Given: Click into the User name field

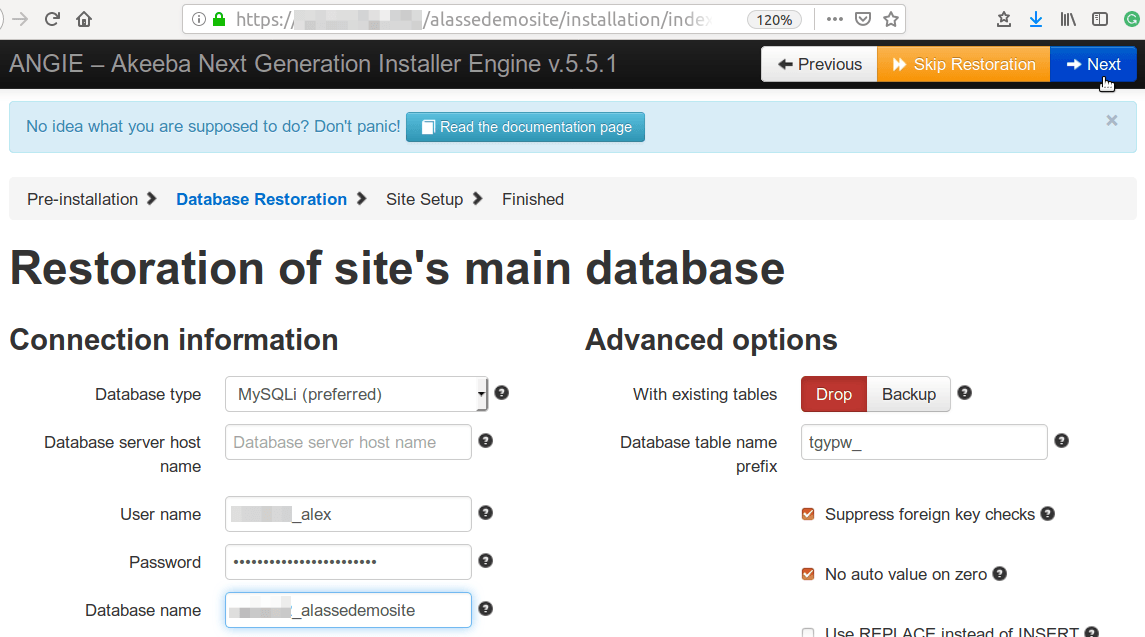Looking at the screenshot, I should tap(348, 514).
